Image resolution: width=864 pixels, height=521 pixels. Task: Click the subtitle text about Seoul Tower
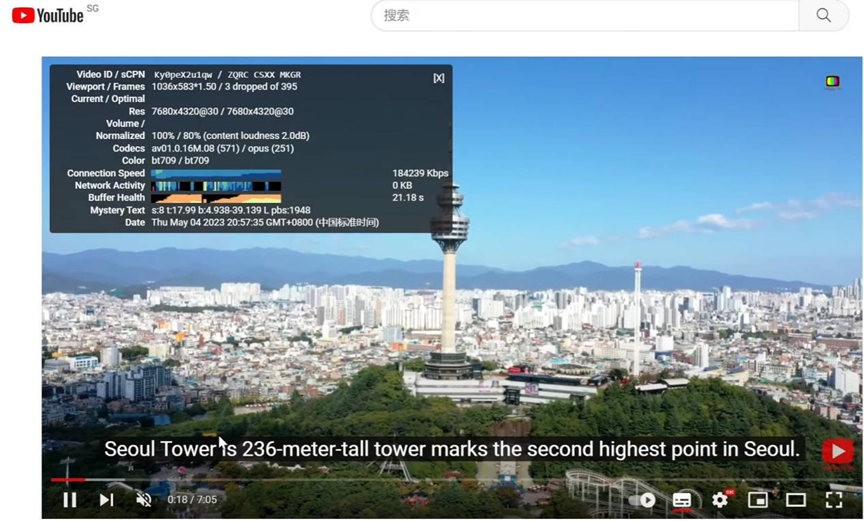(452, 450)
